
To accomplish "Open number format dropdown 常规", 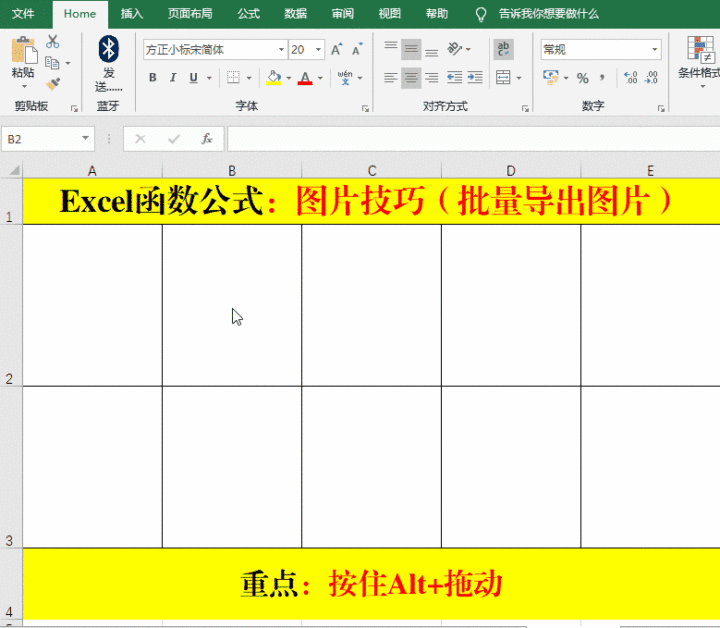I will (655, 49).
